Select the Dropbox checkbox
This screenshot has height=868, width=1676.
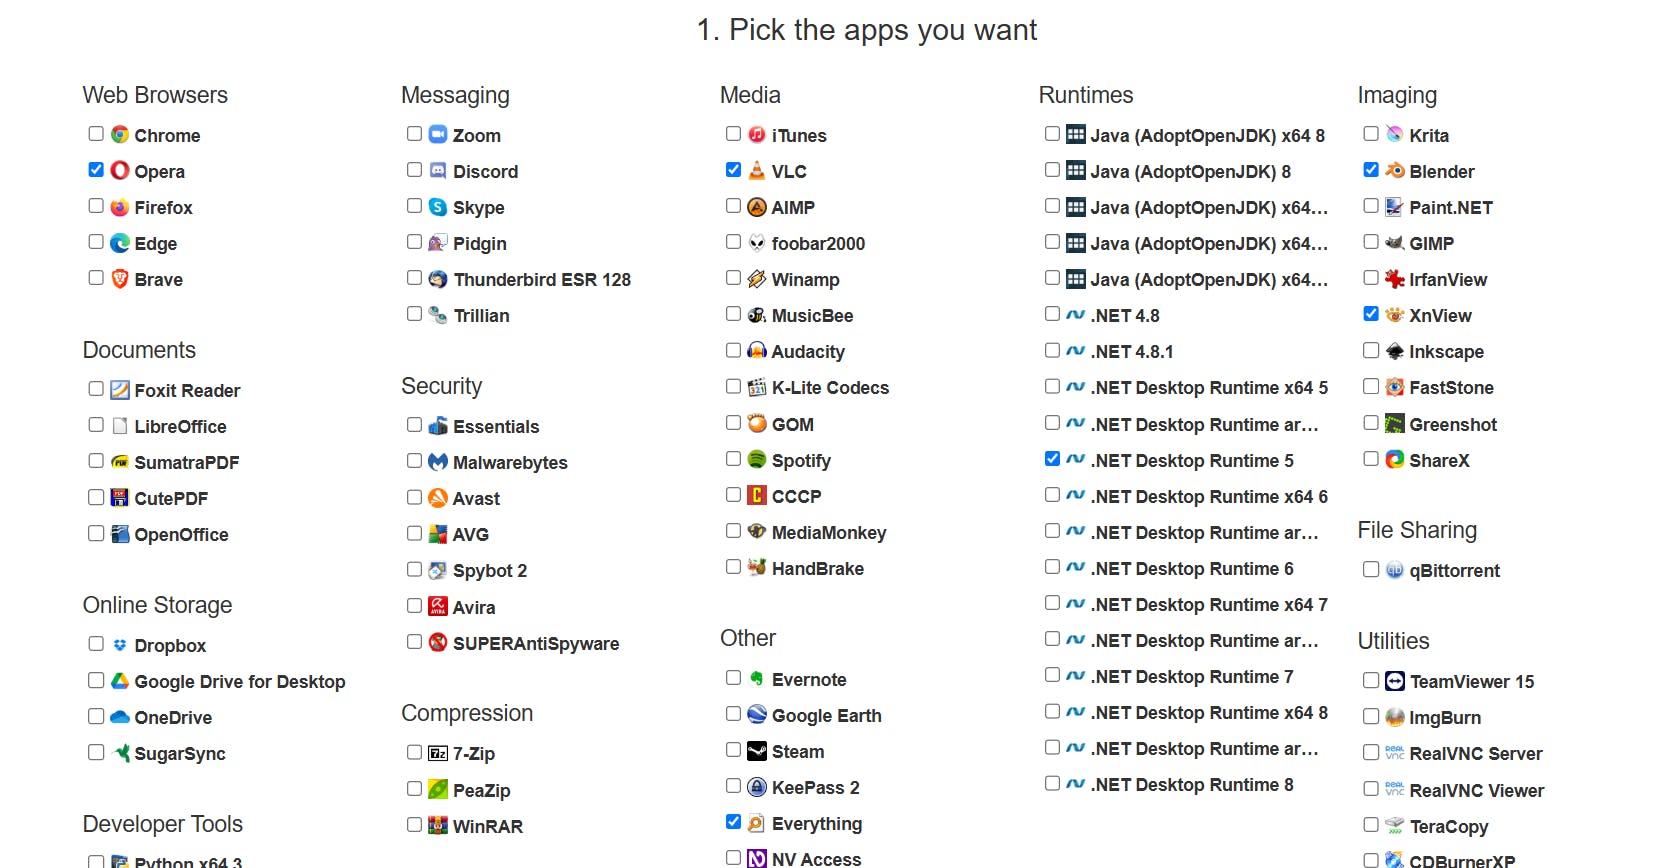(96, 644)
